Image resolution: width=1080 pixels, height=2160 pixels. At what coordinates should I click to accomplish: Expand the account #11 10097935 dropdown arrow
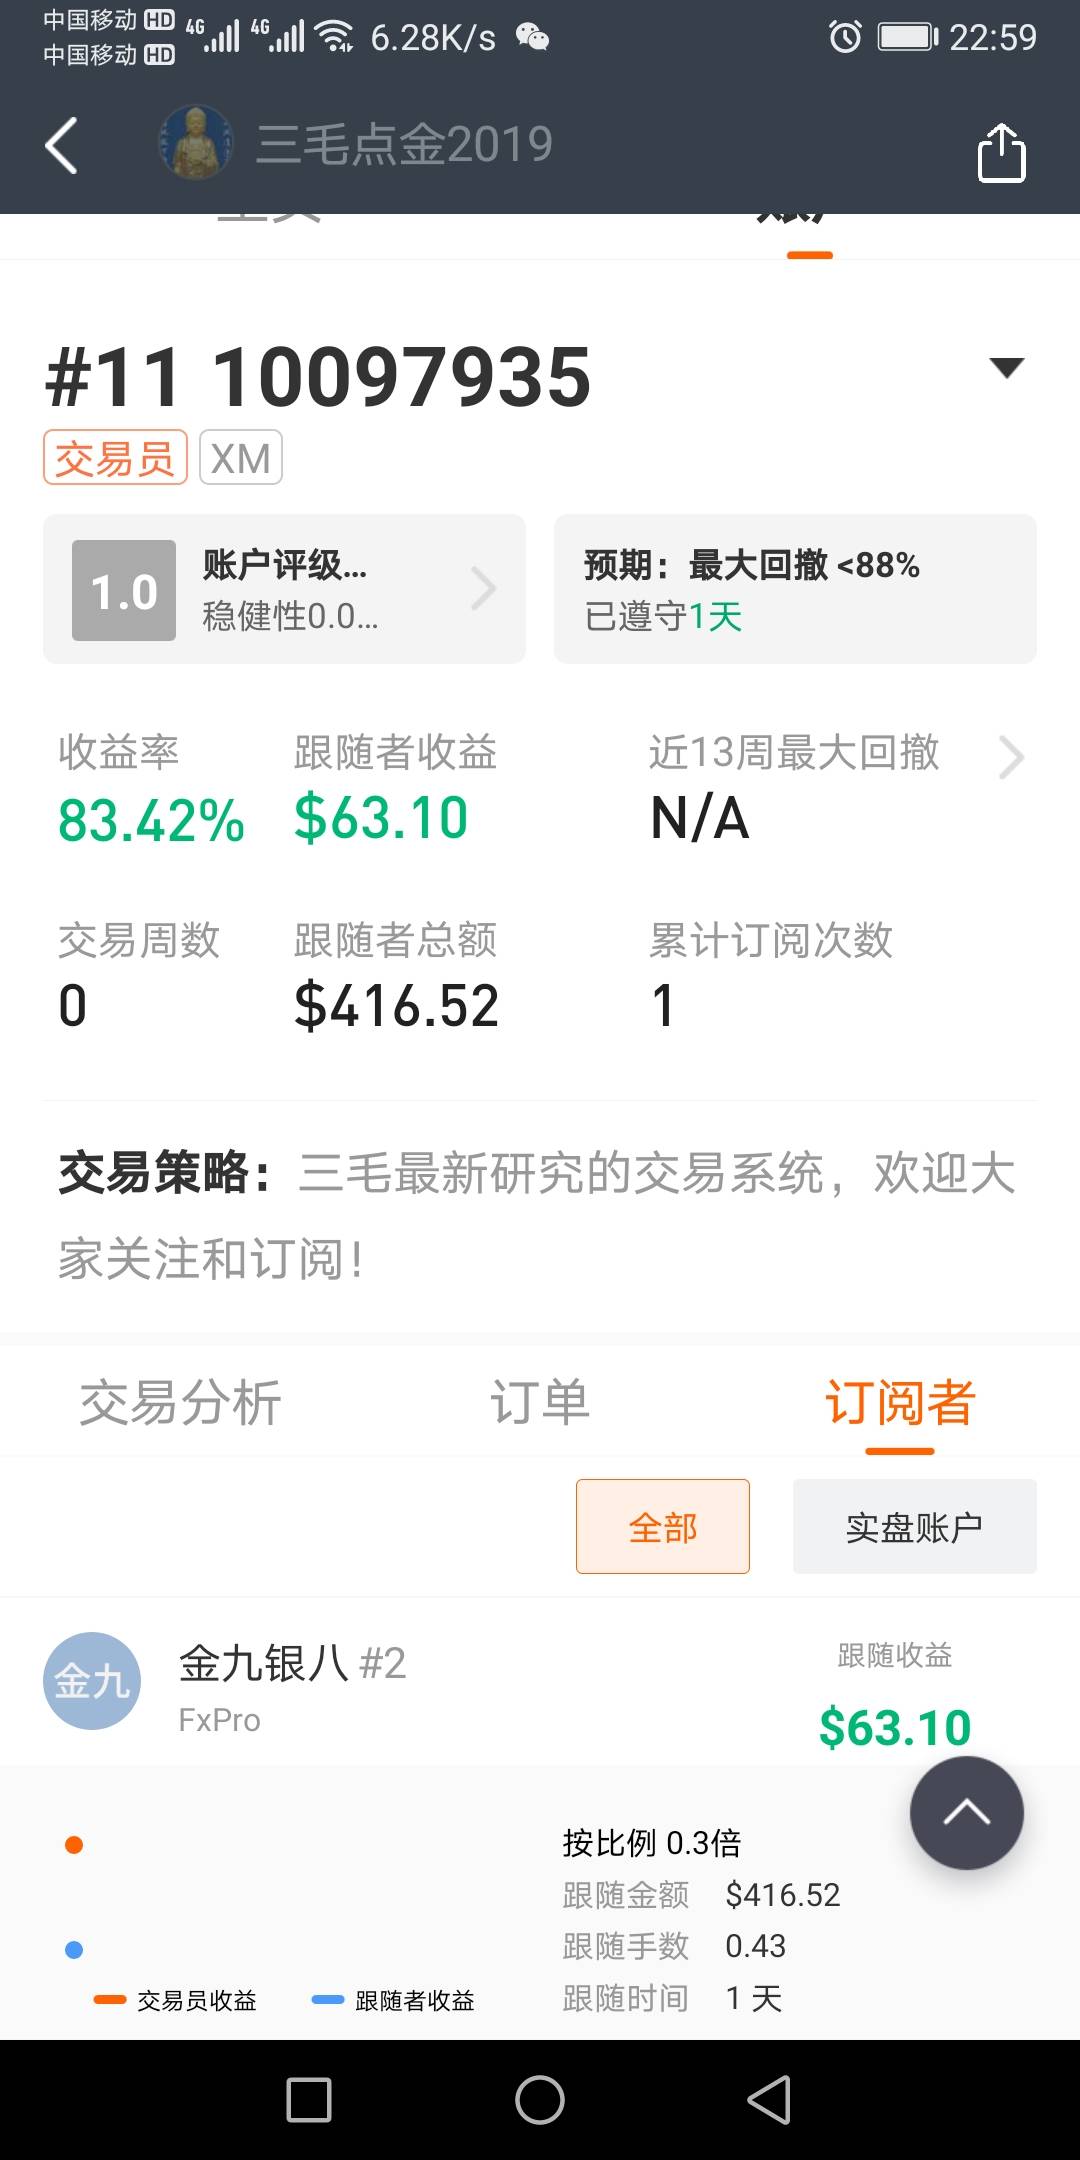(x=1006, y=367)
